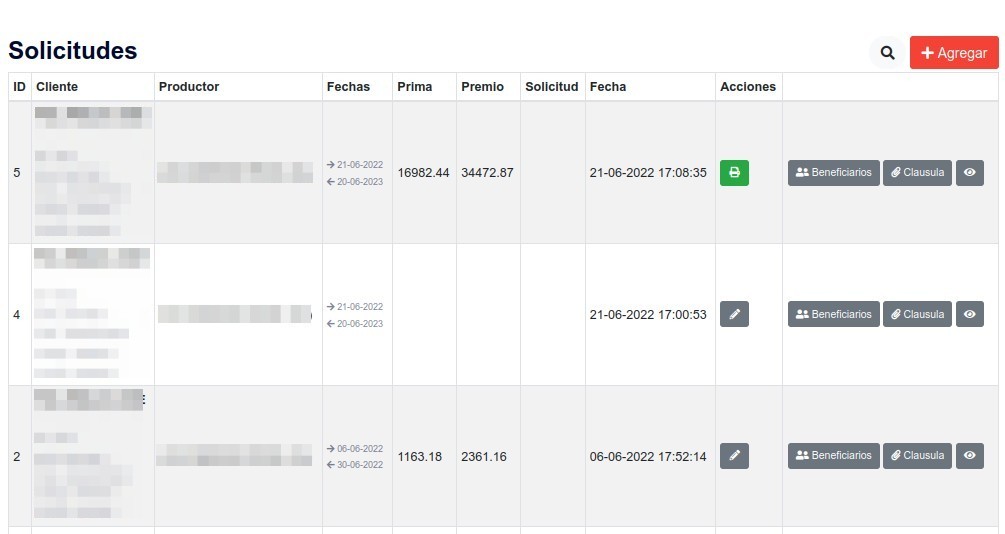Open Beneficiarios for solicitud 4
This screenshot has width=1005, height=534.
tap(833, 315)
